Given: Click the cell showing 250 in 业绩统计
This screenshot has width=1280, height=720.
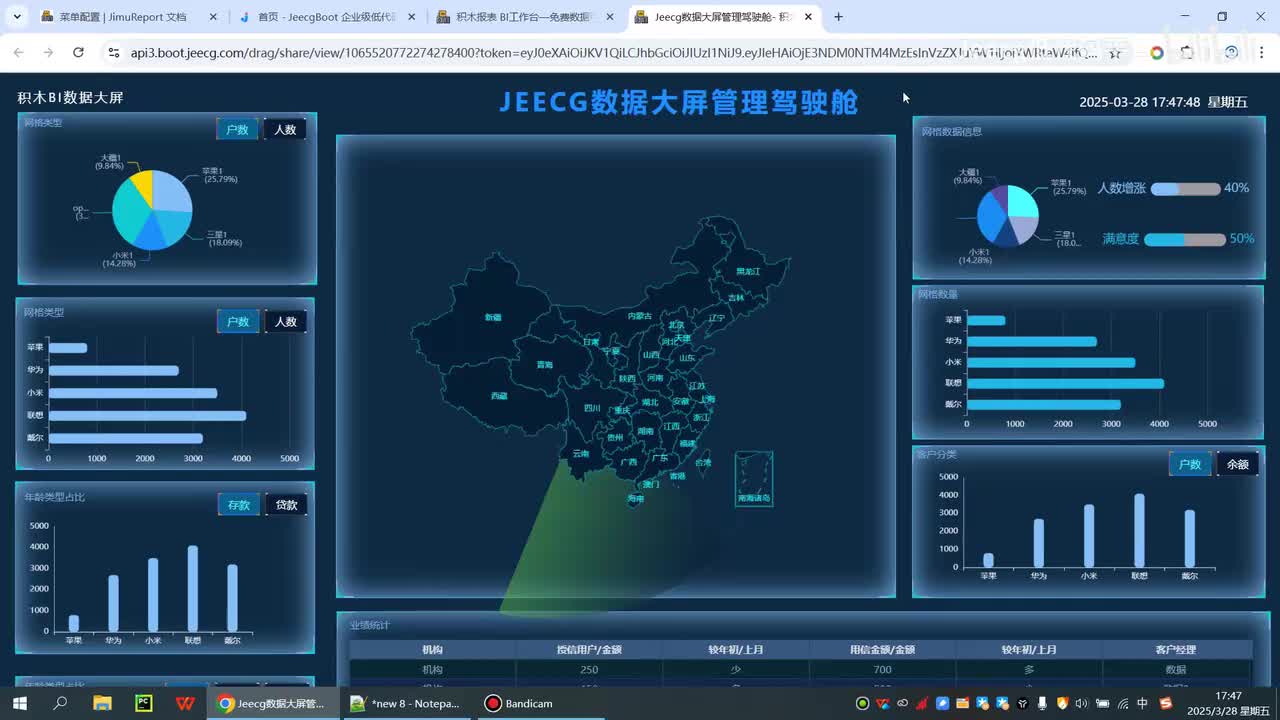Looking at the screenshot, I should pos(589,670).
